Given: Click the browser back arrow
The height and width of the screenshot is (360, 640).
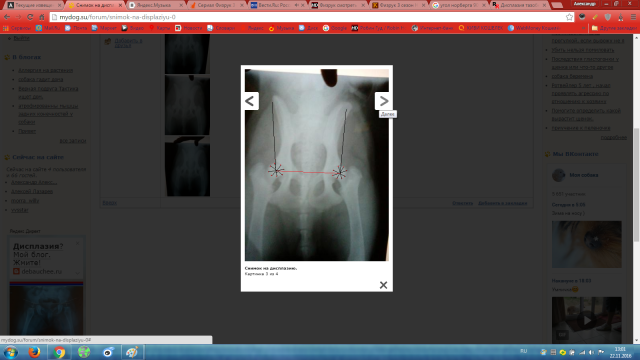Looking at the screenshot, I should pos(7,17).
